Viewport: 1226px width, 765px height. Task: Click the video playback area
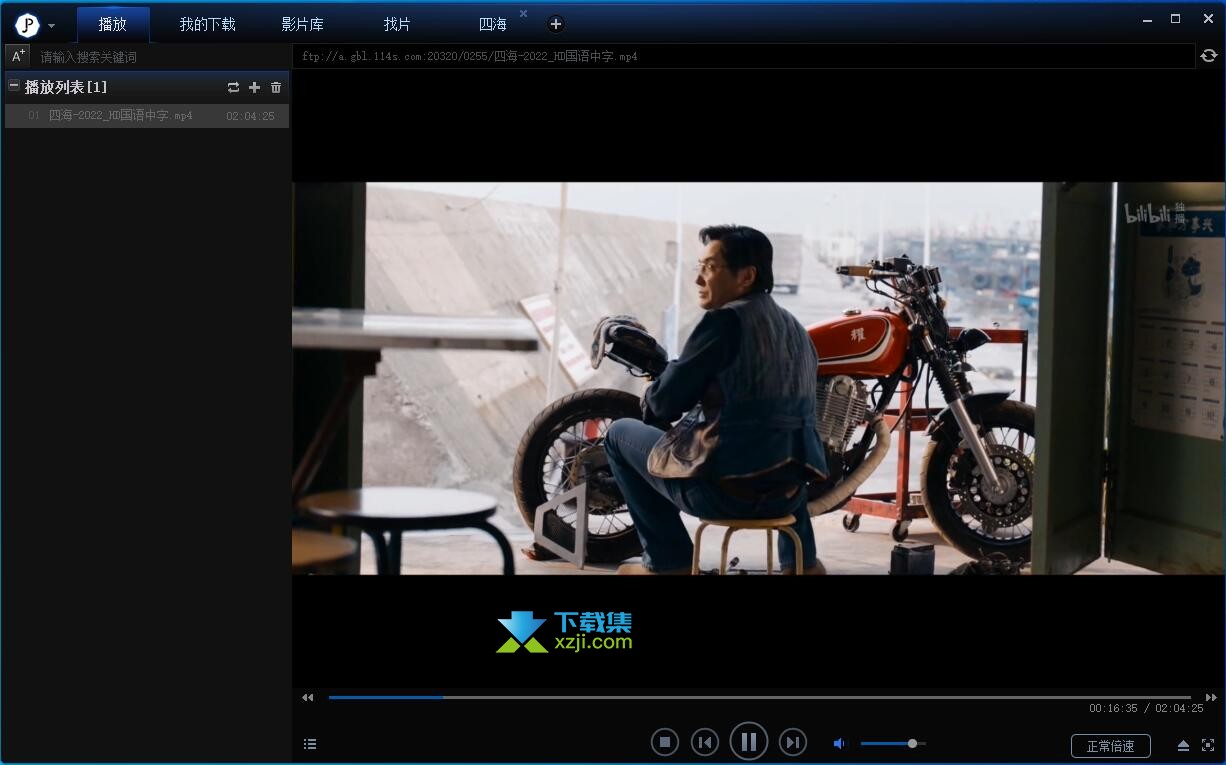tap(758, 378)
